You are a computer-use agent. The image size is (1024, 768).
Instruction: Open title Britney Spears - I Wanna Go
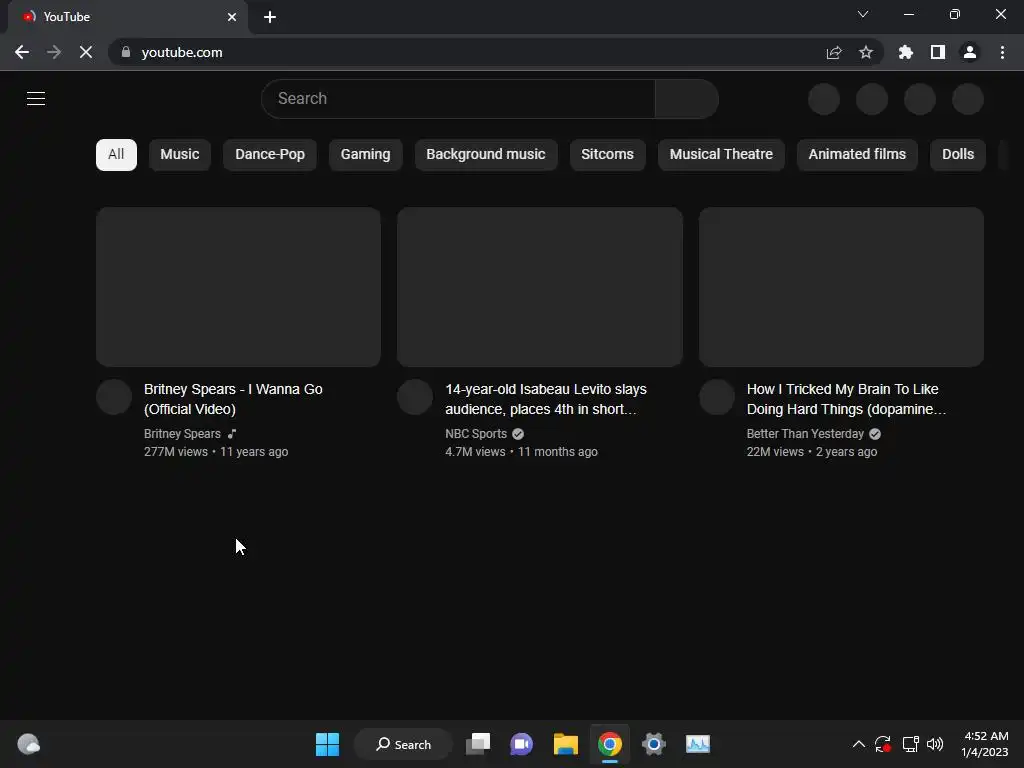(x=233, y=399)
